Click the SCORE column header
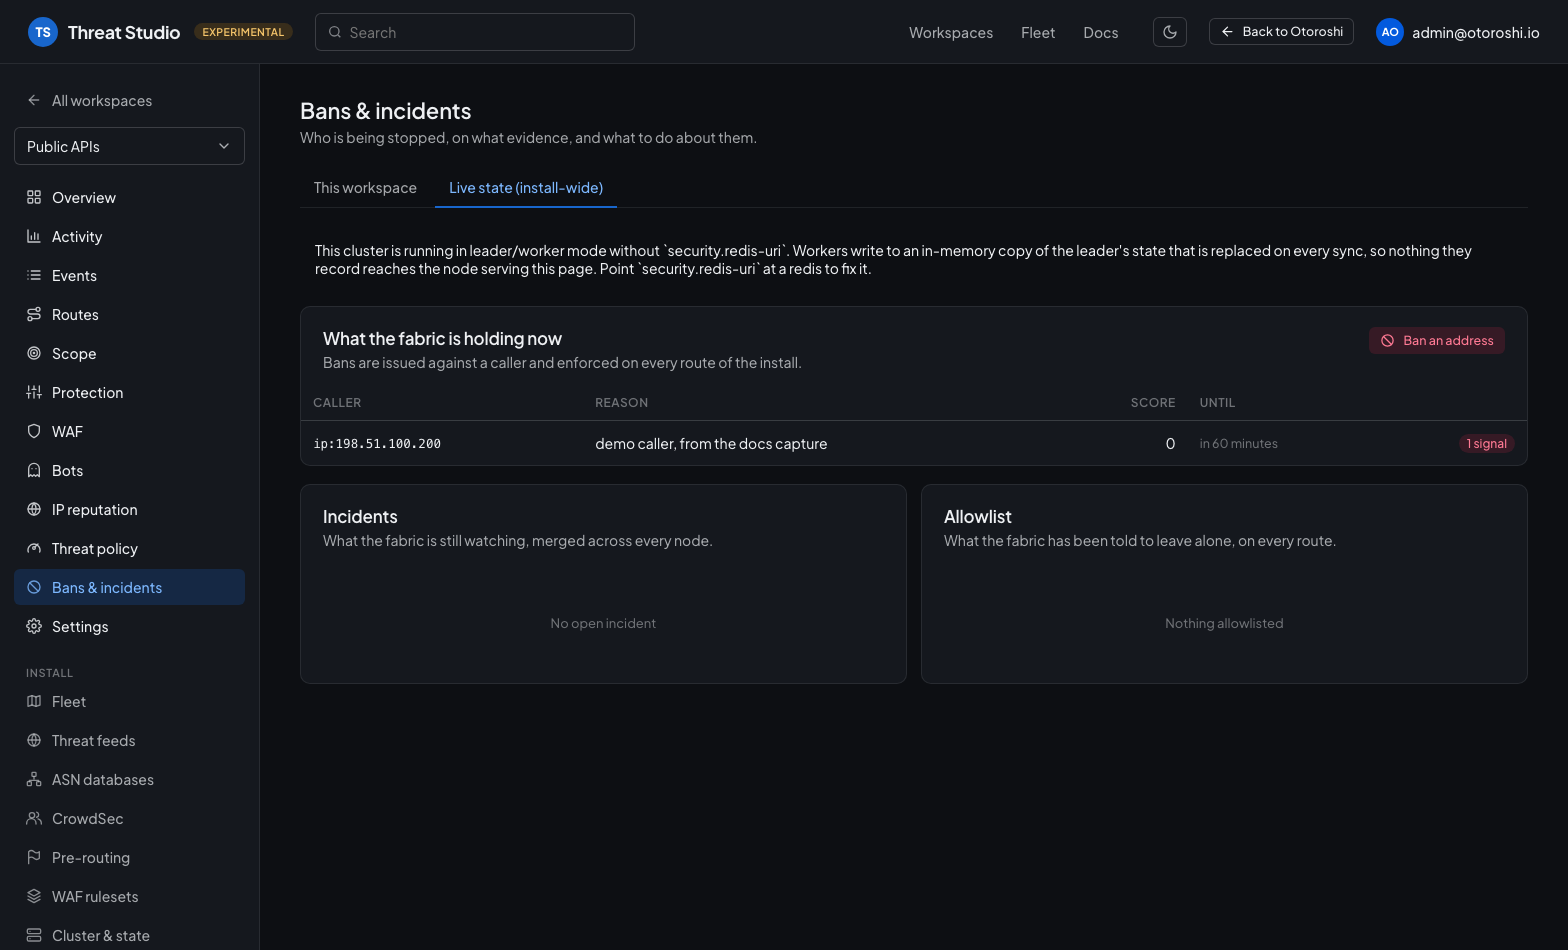1568x950 pixels. pos(1153,403)
